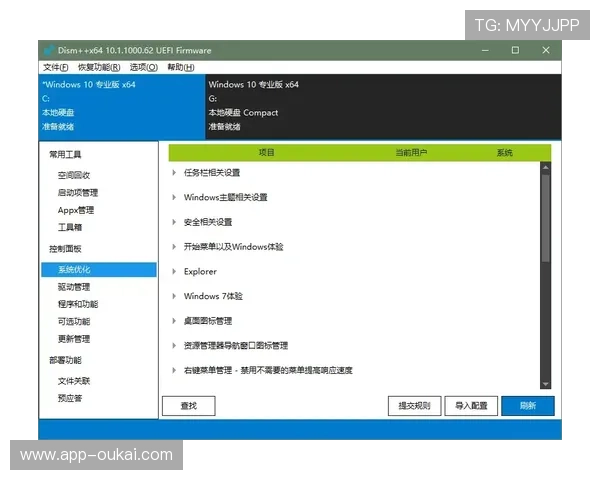Expand 开始菜单以及Windows体验 group arrow
The height and width of the screenshot is (480, 600).
[x=174, y=247]
